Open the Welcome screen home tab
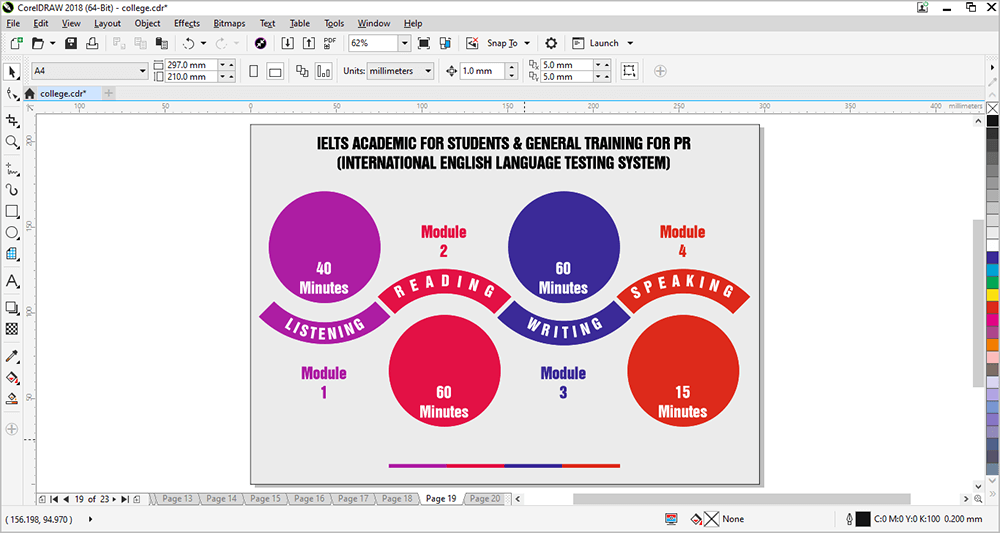 point(29,94)
